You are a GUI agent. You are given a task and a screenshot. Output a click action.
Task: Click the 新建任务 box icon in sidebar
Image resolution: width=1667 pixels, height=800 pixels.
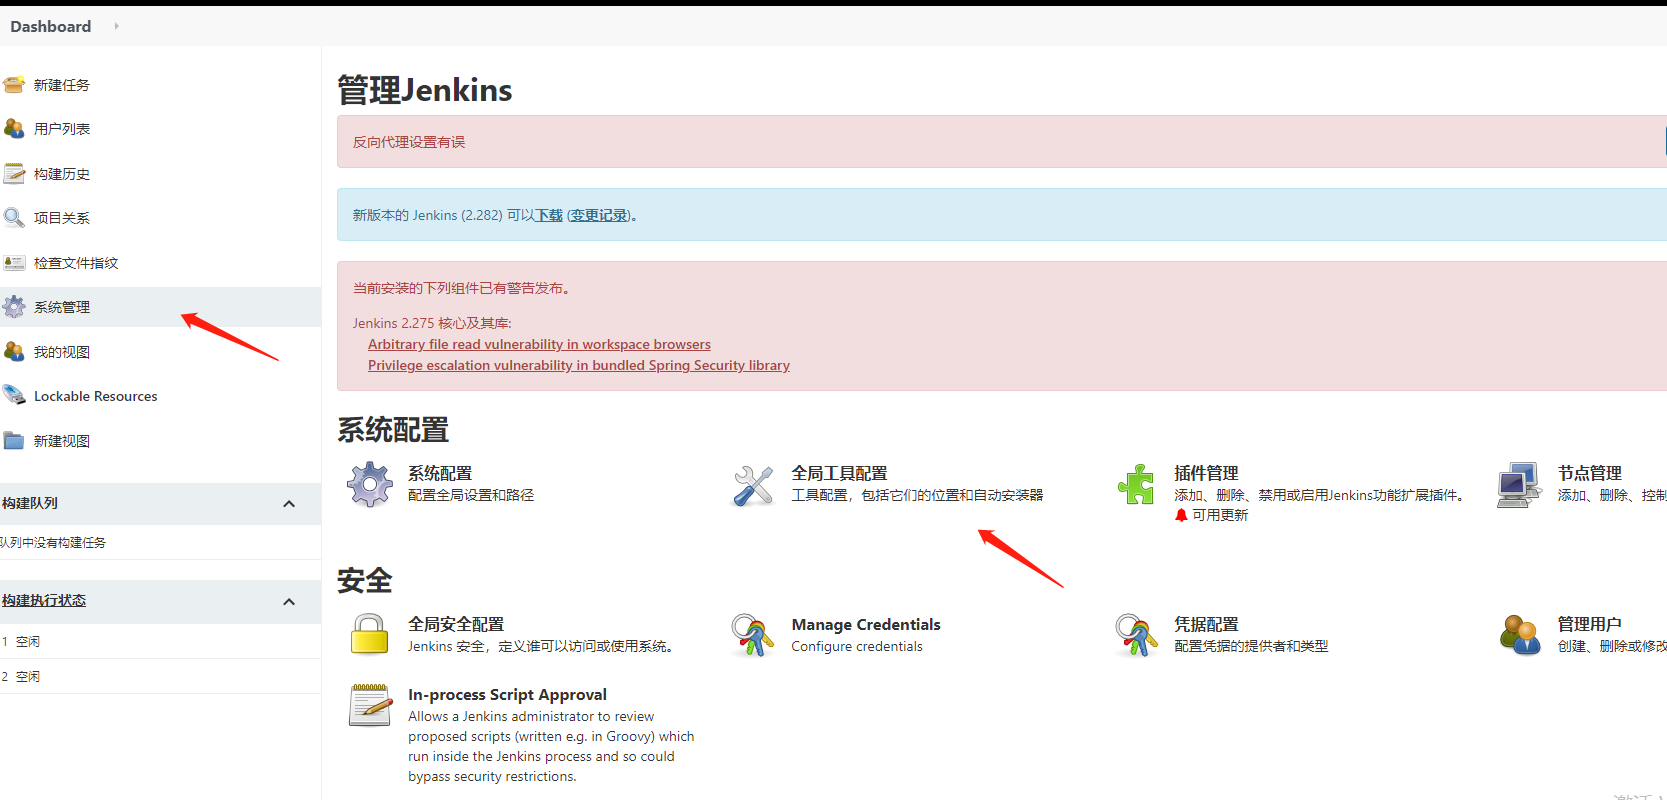click(x=14, y=85)
